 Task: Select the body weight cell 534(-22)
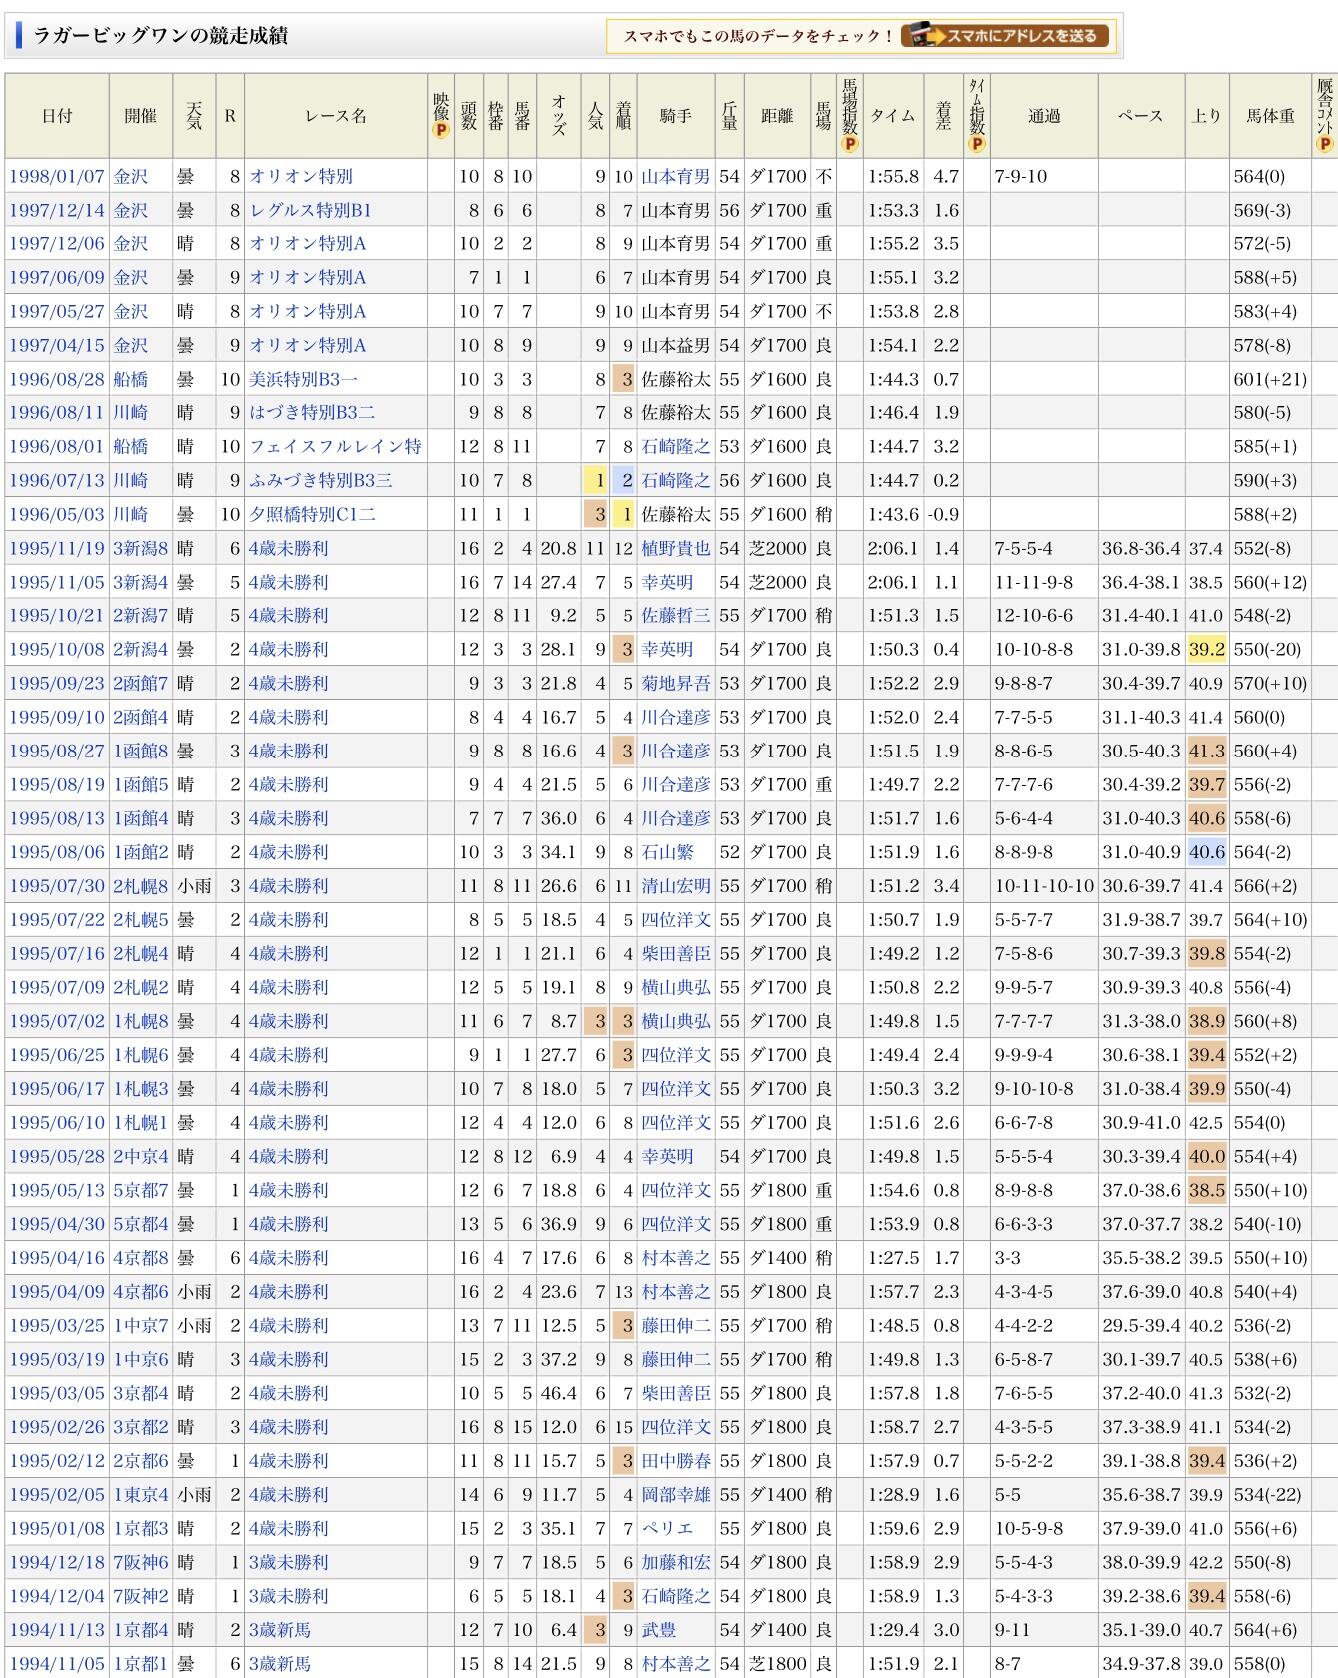(x=1270, y=1495)
